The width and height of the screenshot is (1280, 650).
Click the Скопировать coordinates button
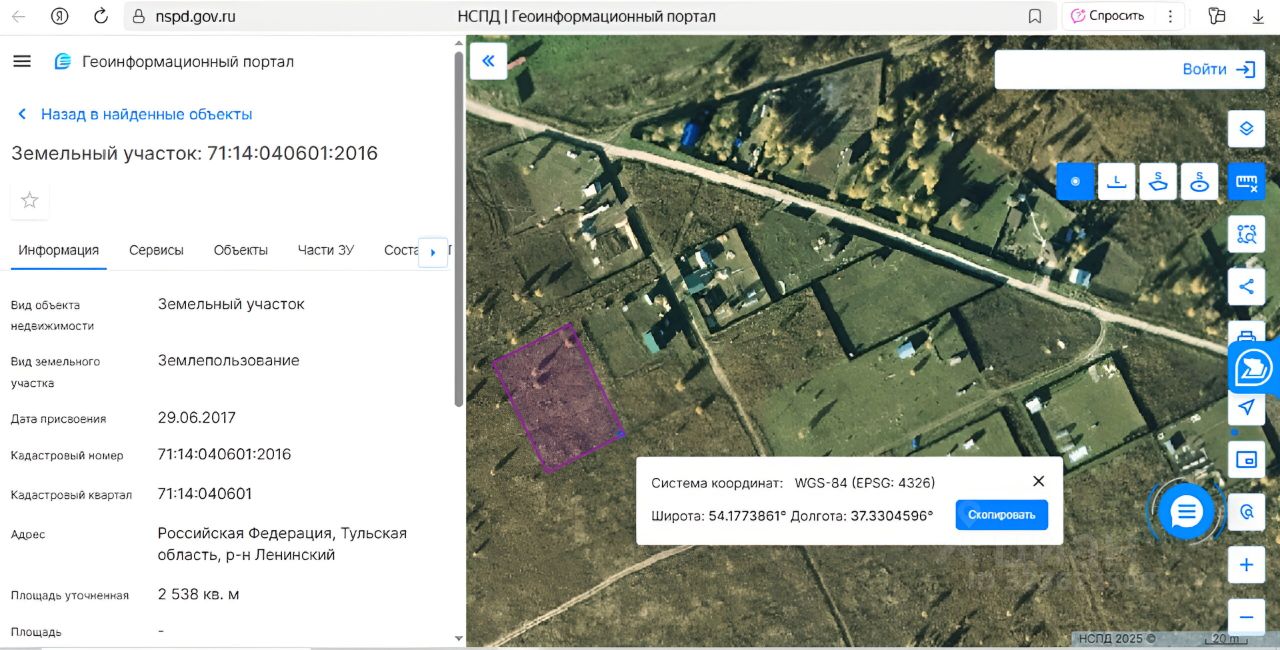click(1001, 515)
